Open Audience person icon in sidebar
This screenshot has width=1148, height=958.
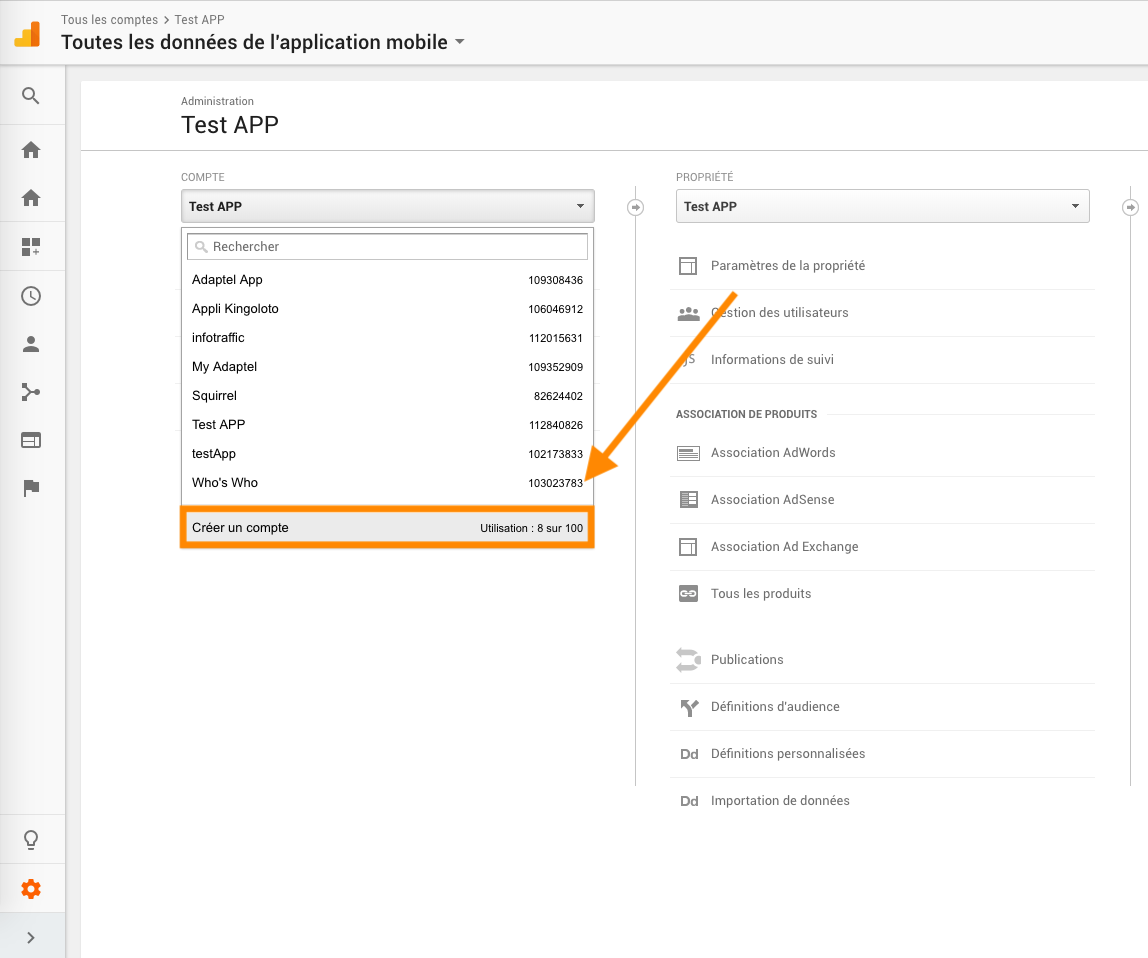pyautogui.click(x=31, y=344)
